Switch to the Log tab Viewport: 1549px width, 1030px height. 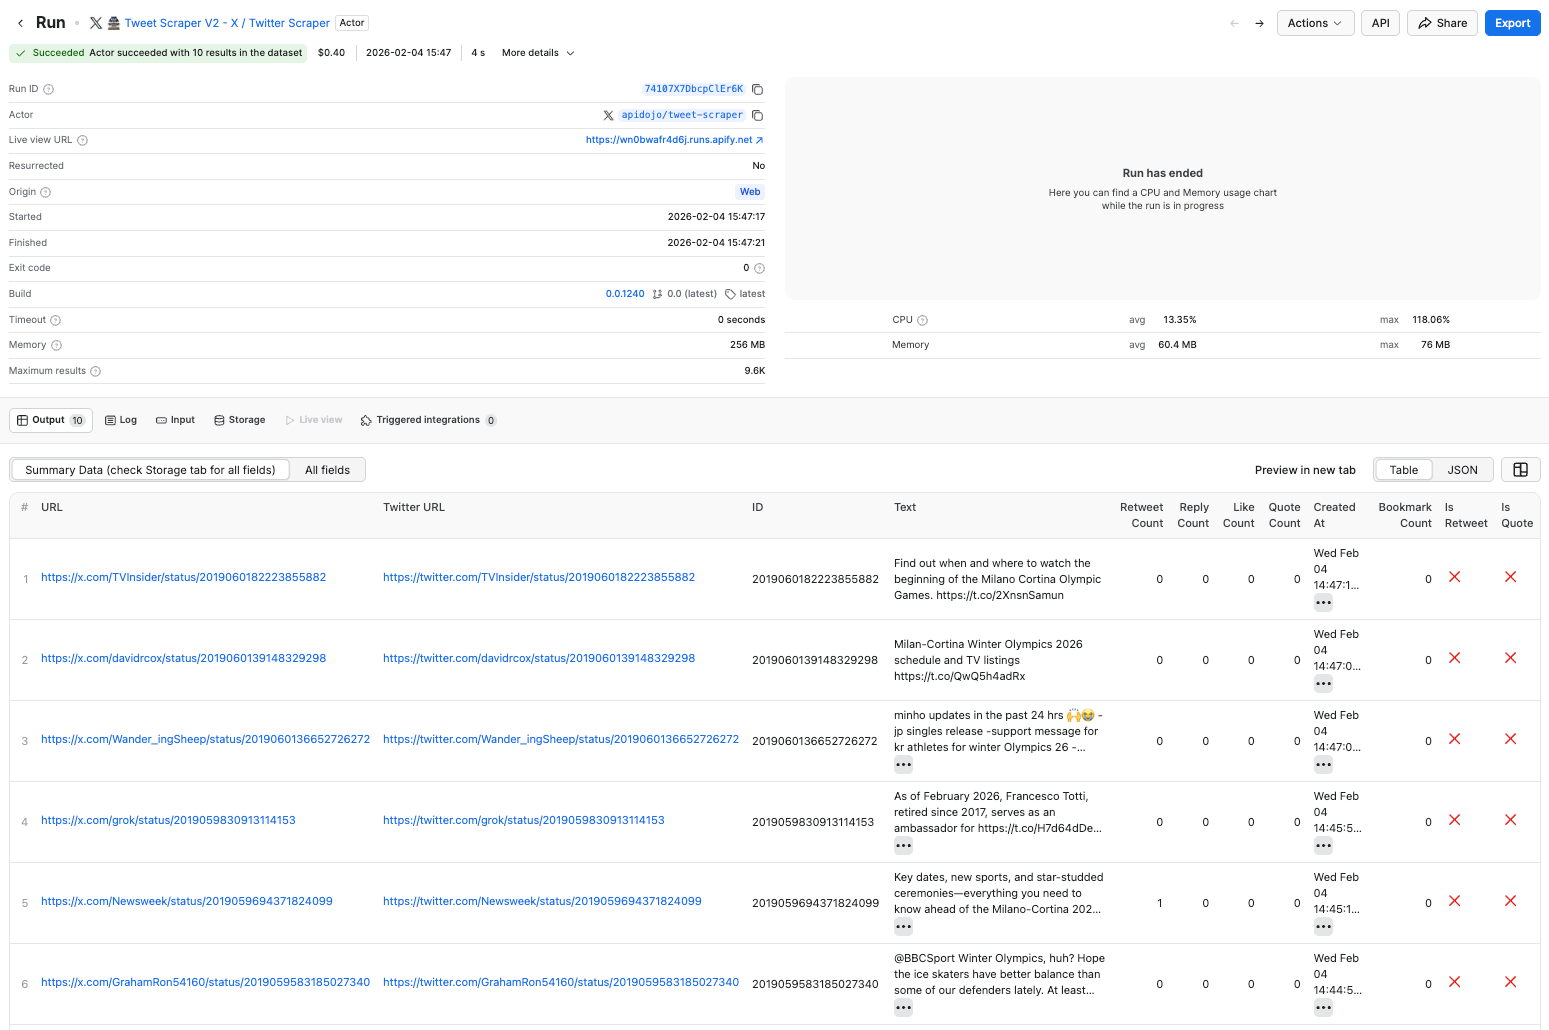[120, 419]
